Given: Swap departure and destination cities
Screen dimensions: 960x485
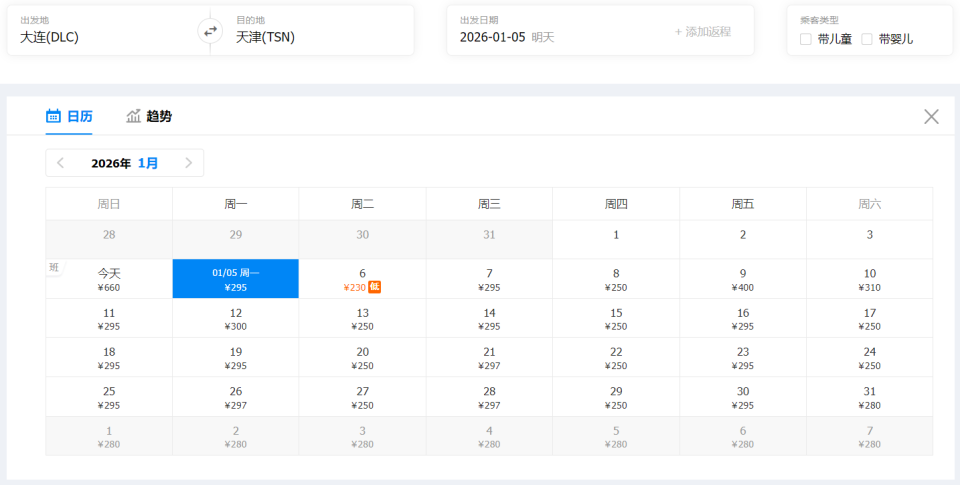Looking at the screenshot, I should click(210, 31).
